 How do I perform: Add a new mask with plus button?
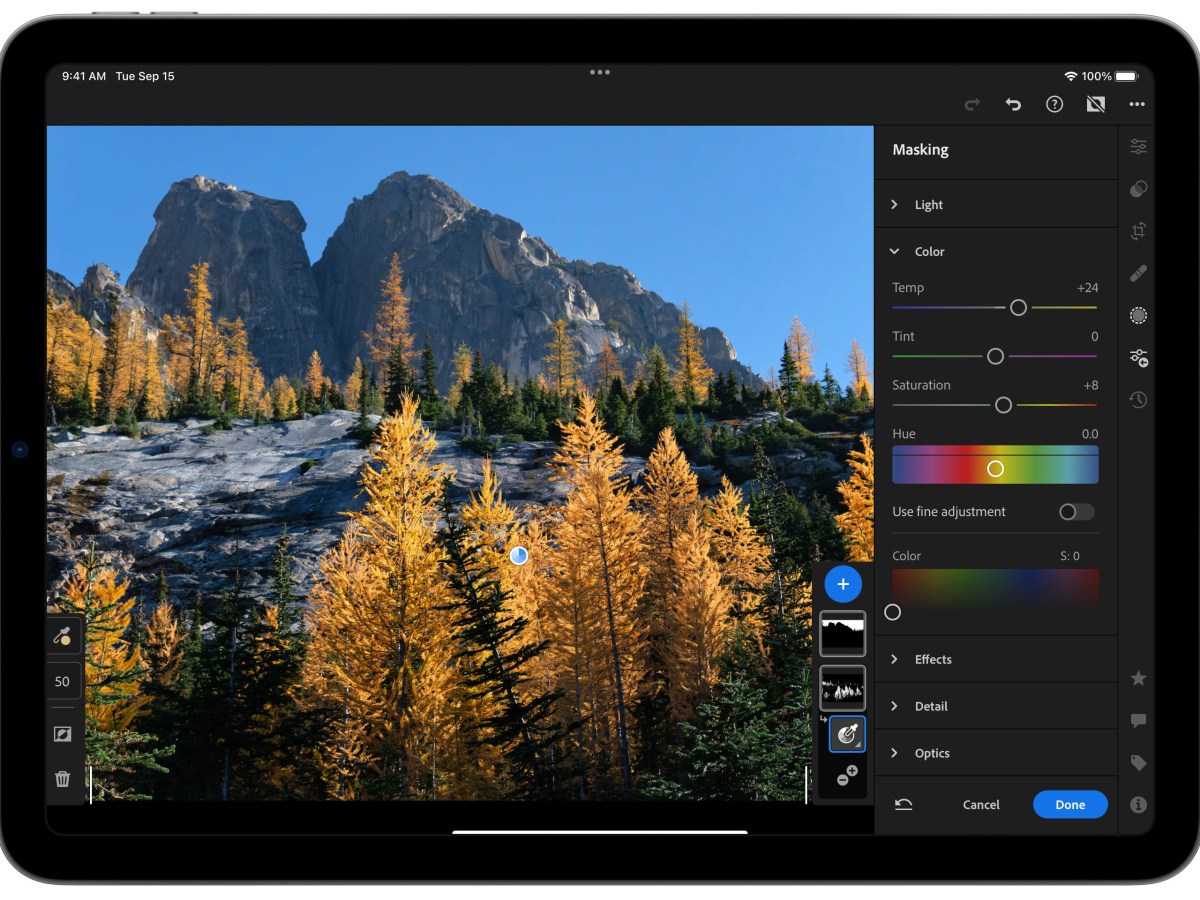pos(843,584)
